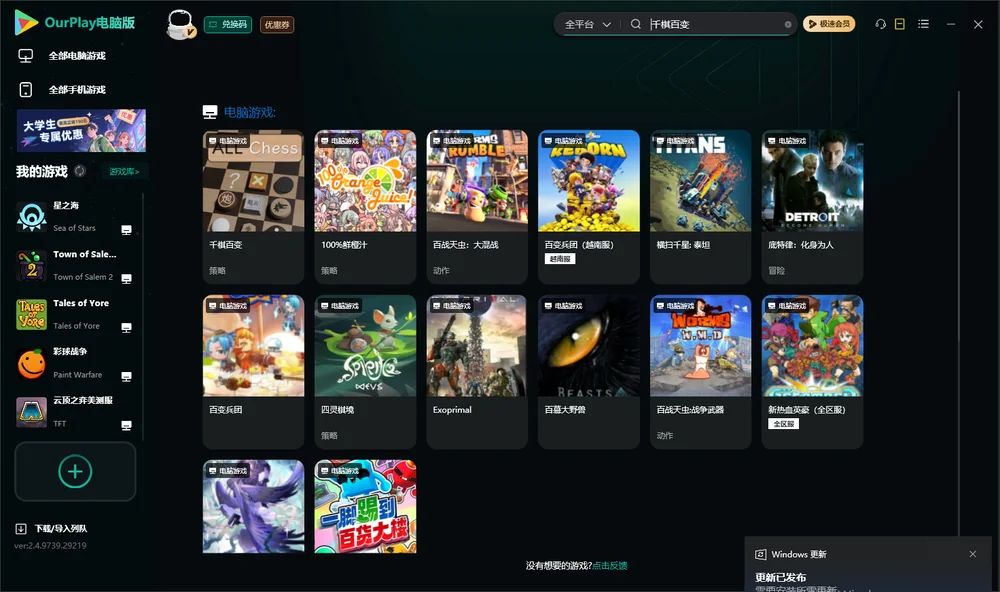1000x592 pixels.
Task: Expand the 全平台 platform dropdown
Action: 587,24
